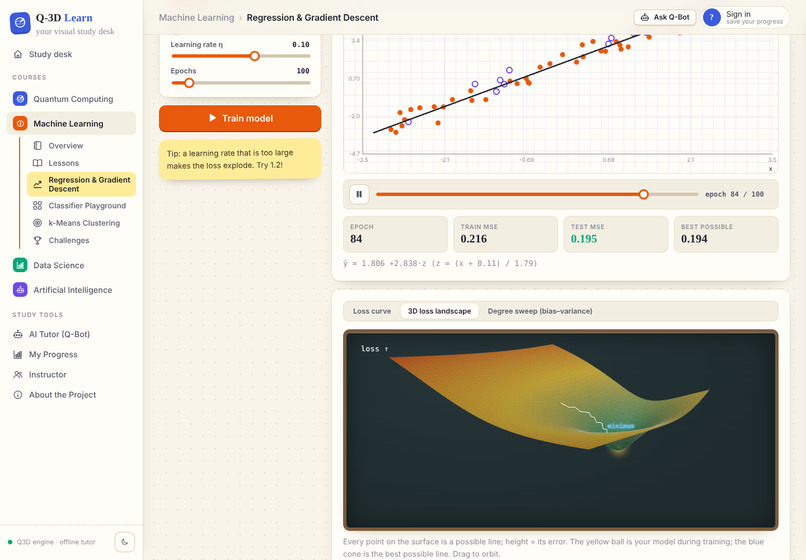Click the Instructor people icon
Viewport: 806px width, 560px height.
point(18,374)
